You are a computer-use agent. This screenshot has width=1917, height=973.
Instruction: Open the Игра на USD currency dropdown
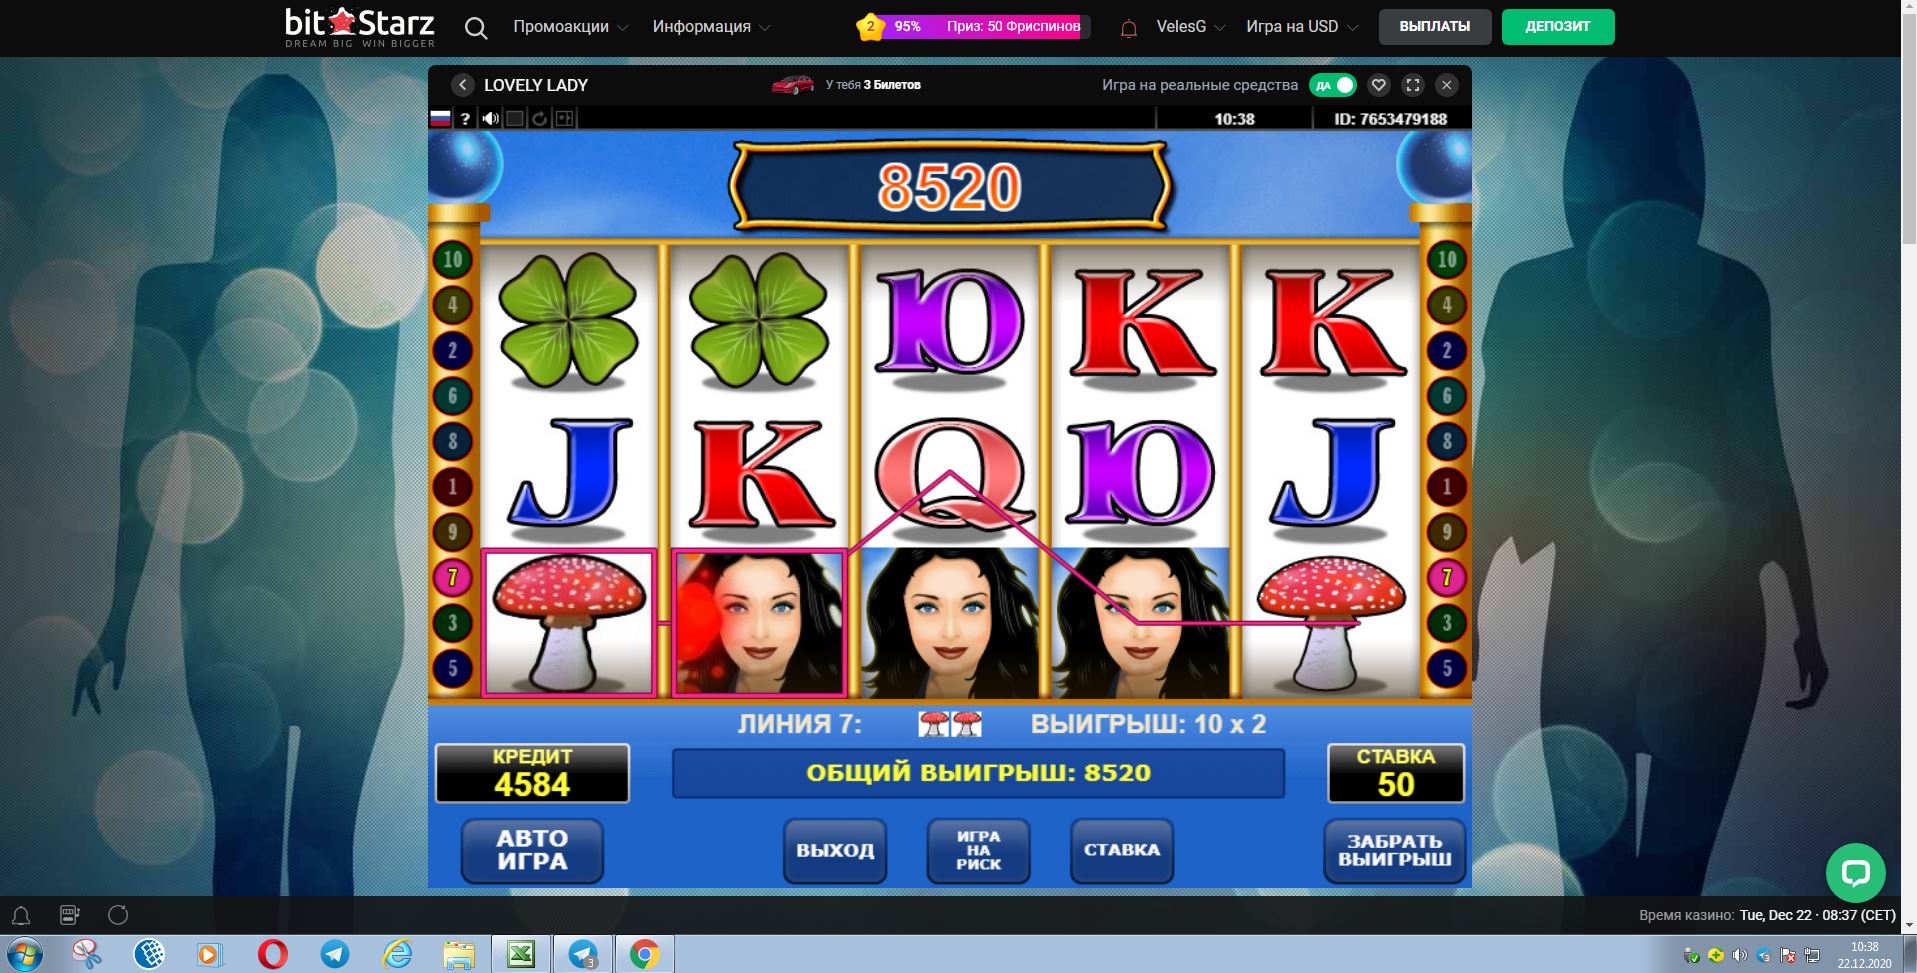tap(1302, 27)
